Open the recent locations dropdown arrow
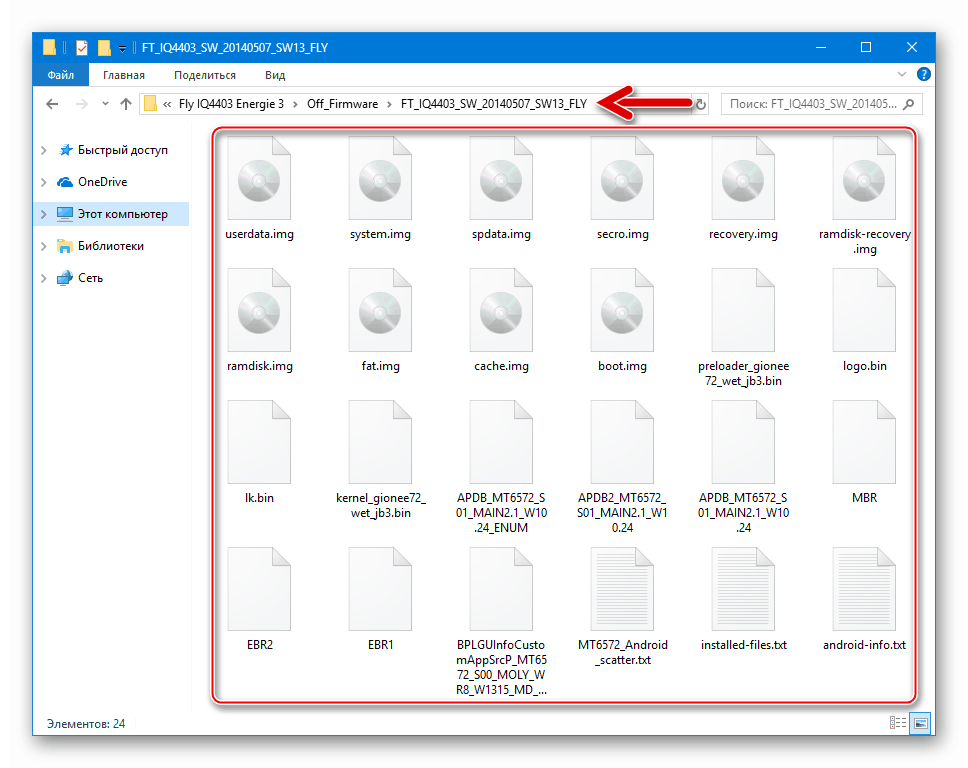This screenshot has width=968, height=768. click(x=103, y=104)
